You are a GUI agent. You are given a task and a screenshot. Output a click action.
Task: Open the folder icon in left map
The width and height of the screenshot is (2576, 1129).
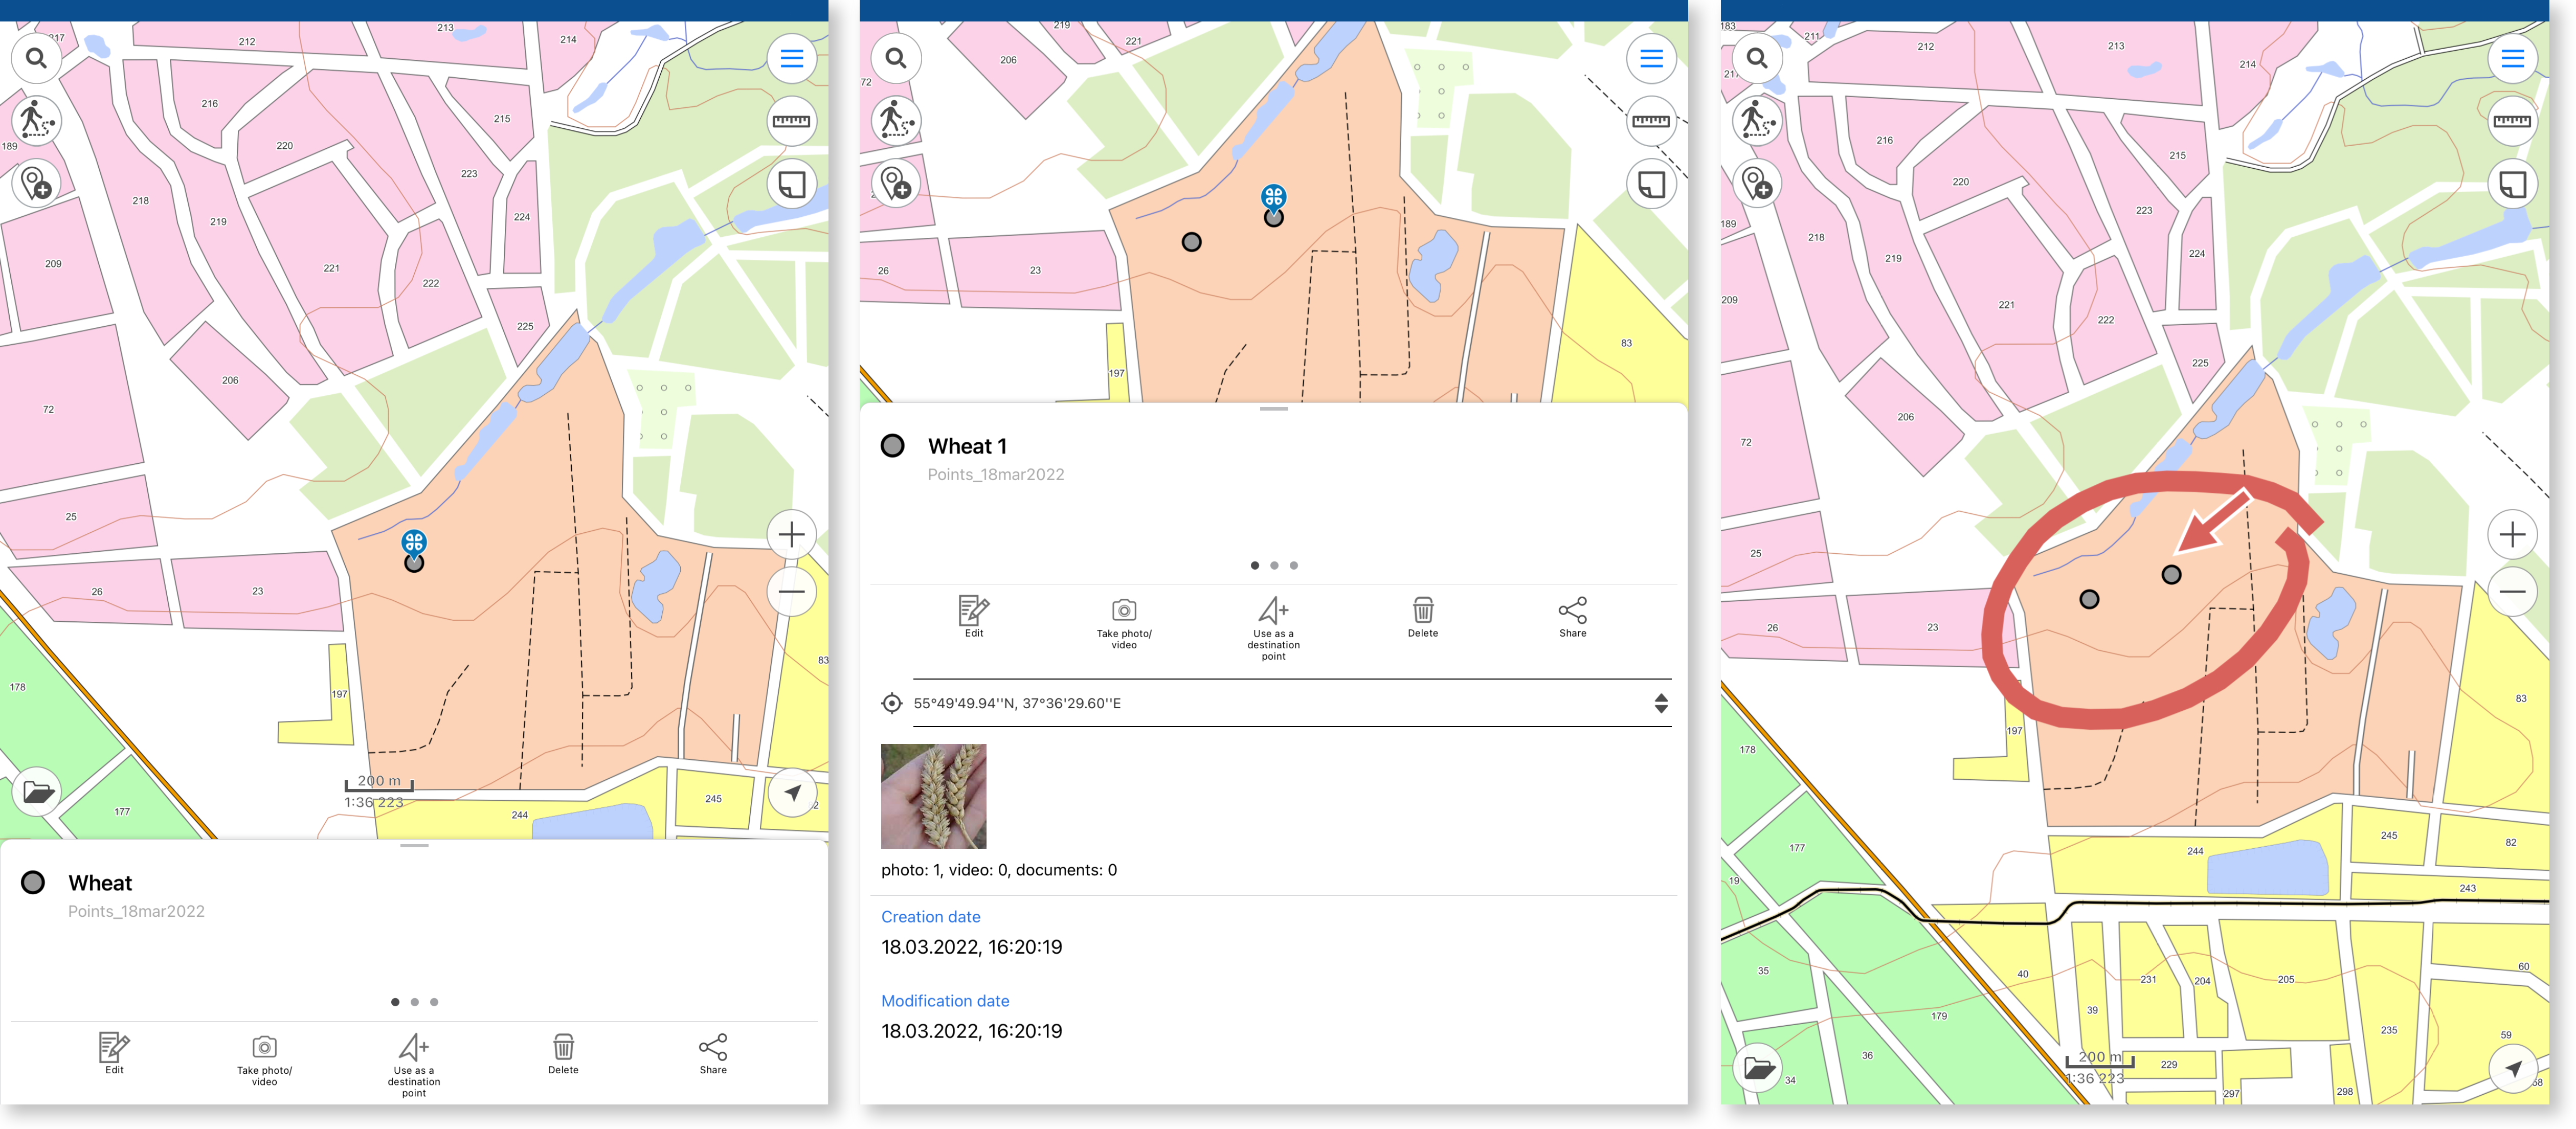coord(37,792)
